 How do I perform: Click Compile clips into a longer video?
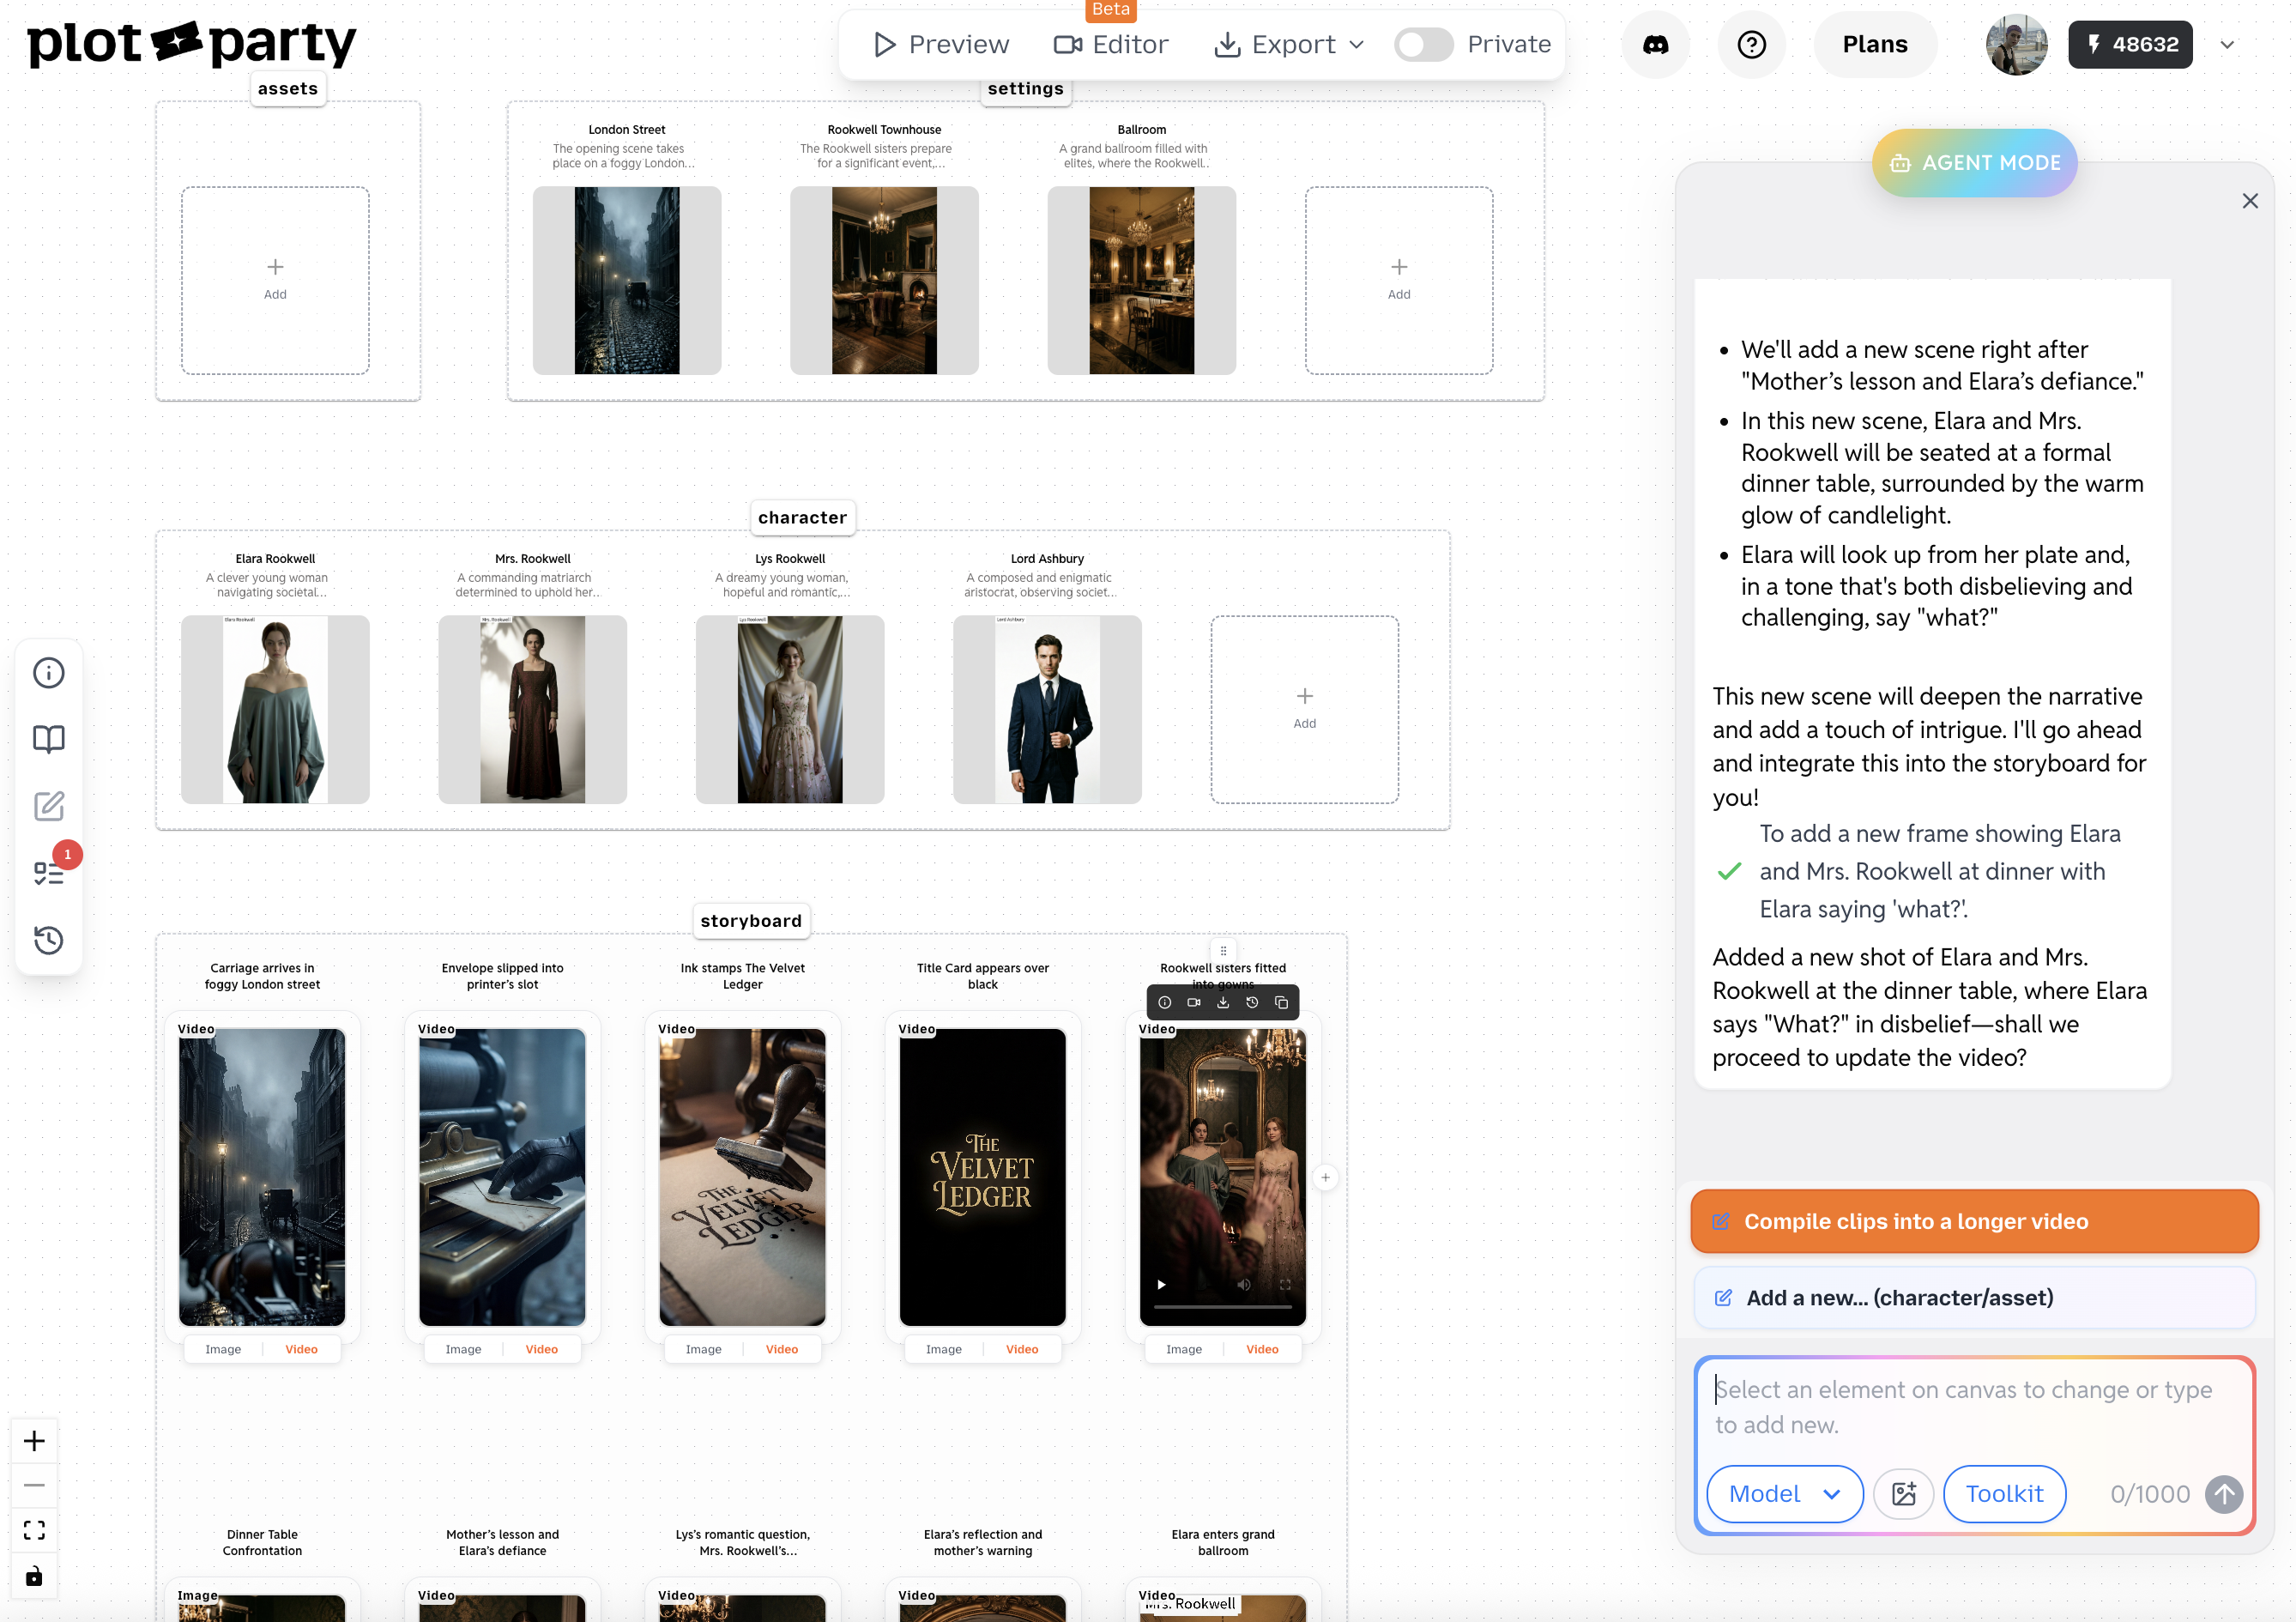pos(1973,1221)
